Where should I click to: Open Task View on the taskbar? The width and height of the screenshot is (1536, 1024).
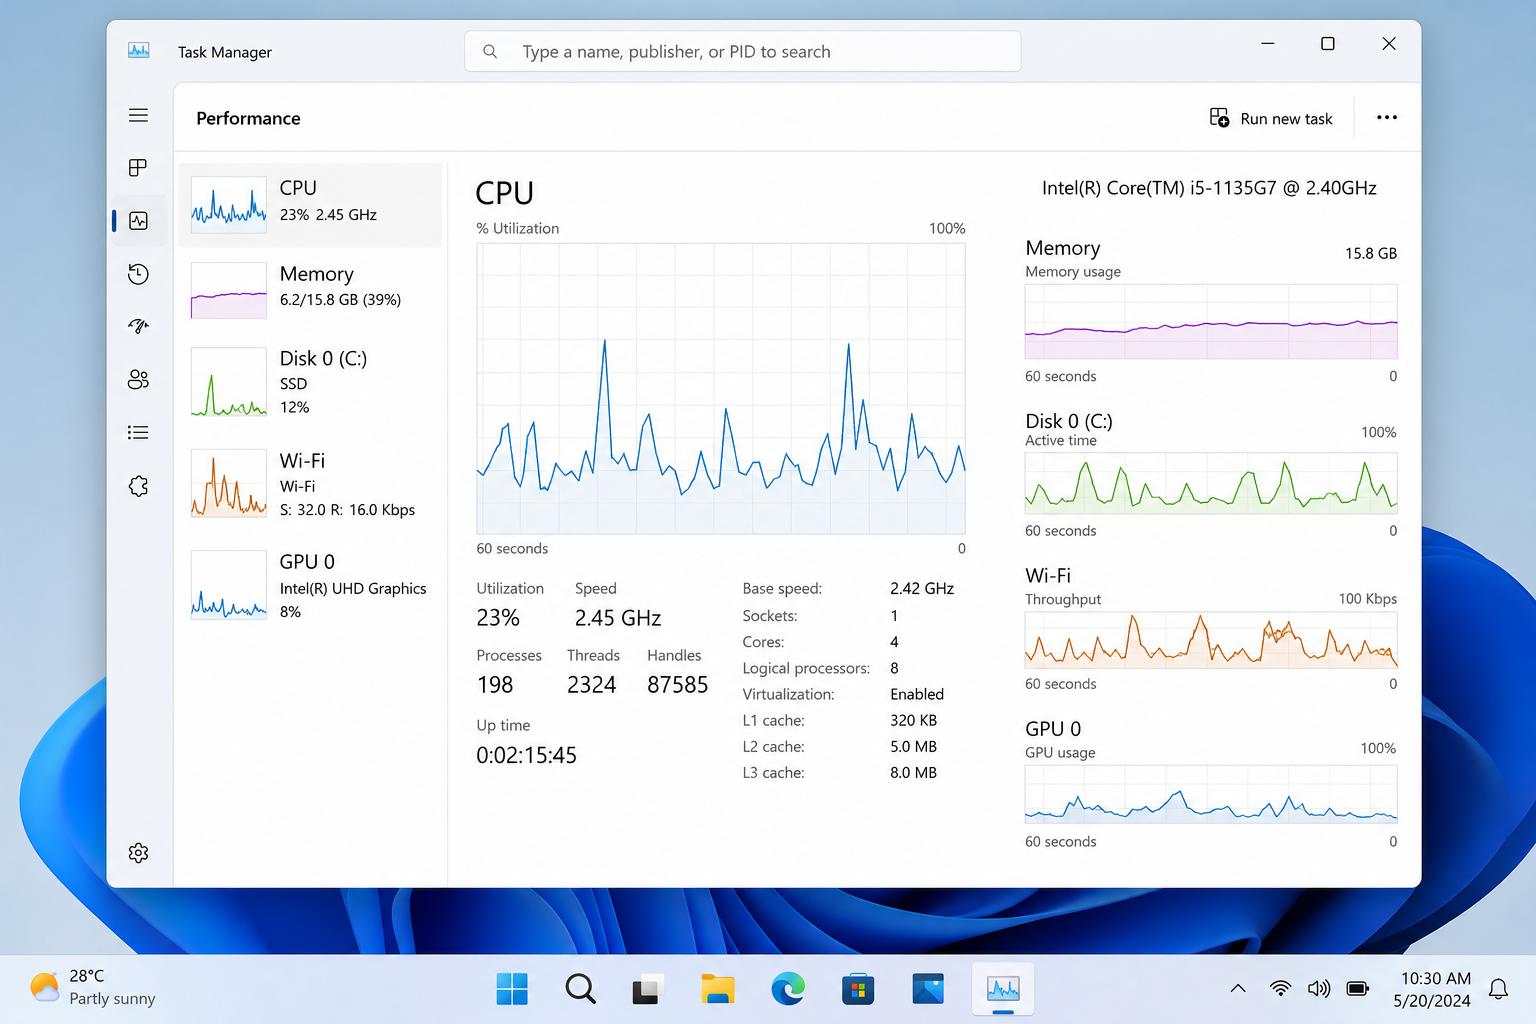[648, 989]
